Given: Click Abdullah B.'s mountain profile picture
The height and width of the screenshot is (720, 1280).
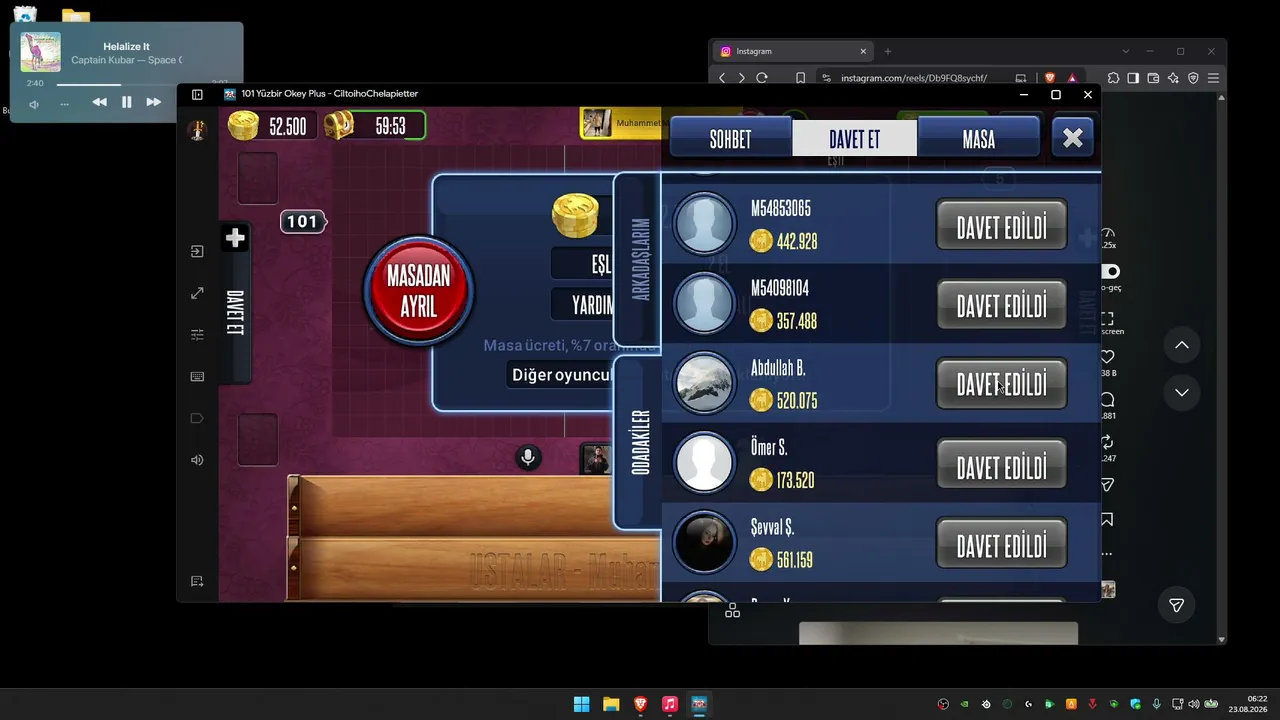Looking at the screenshot, I should (x=704, y=384).
